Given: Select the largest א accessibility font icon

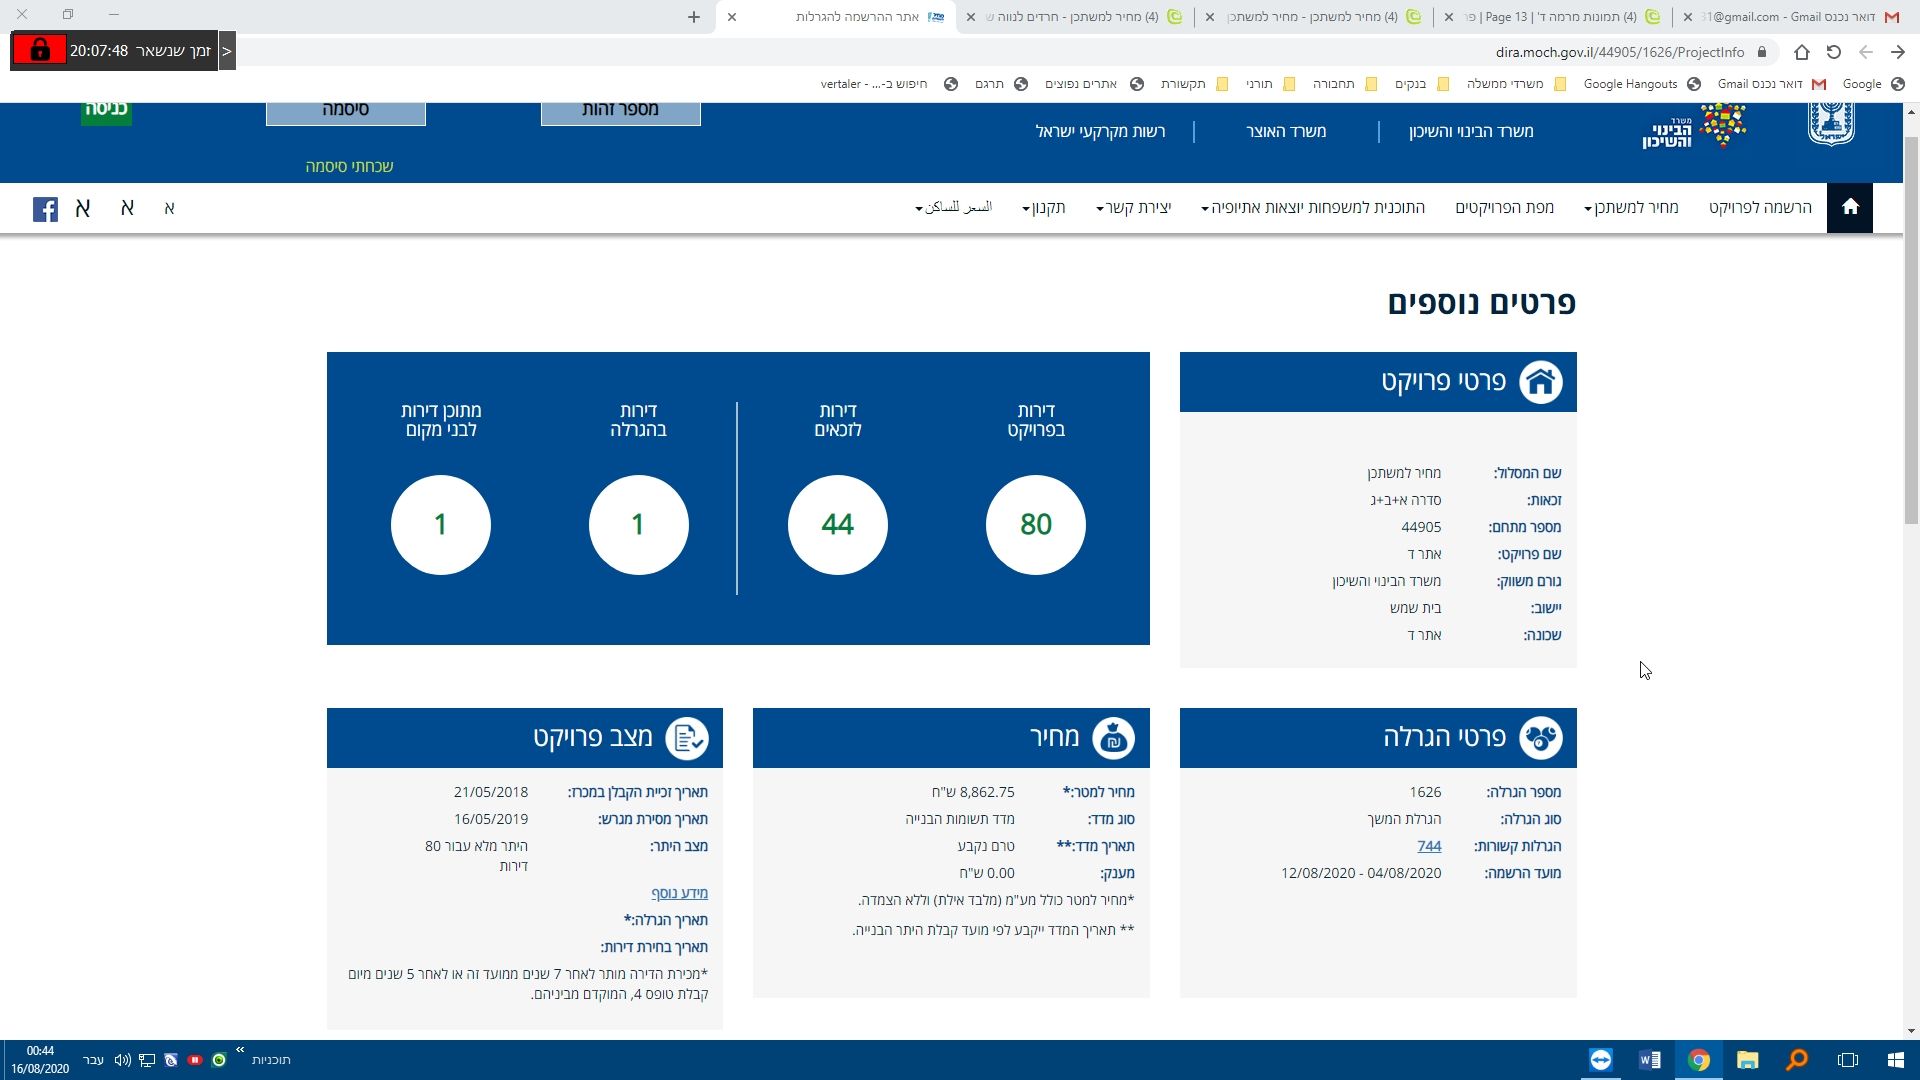Looking at the screenshot, I should pyautogui.click(x=83, y=208).
